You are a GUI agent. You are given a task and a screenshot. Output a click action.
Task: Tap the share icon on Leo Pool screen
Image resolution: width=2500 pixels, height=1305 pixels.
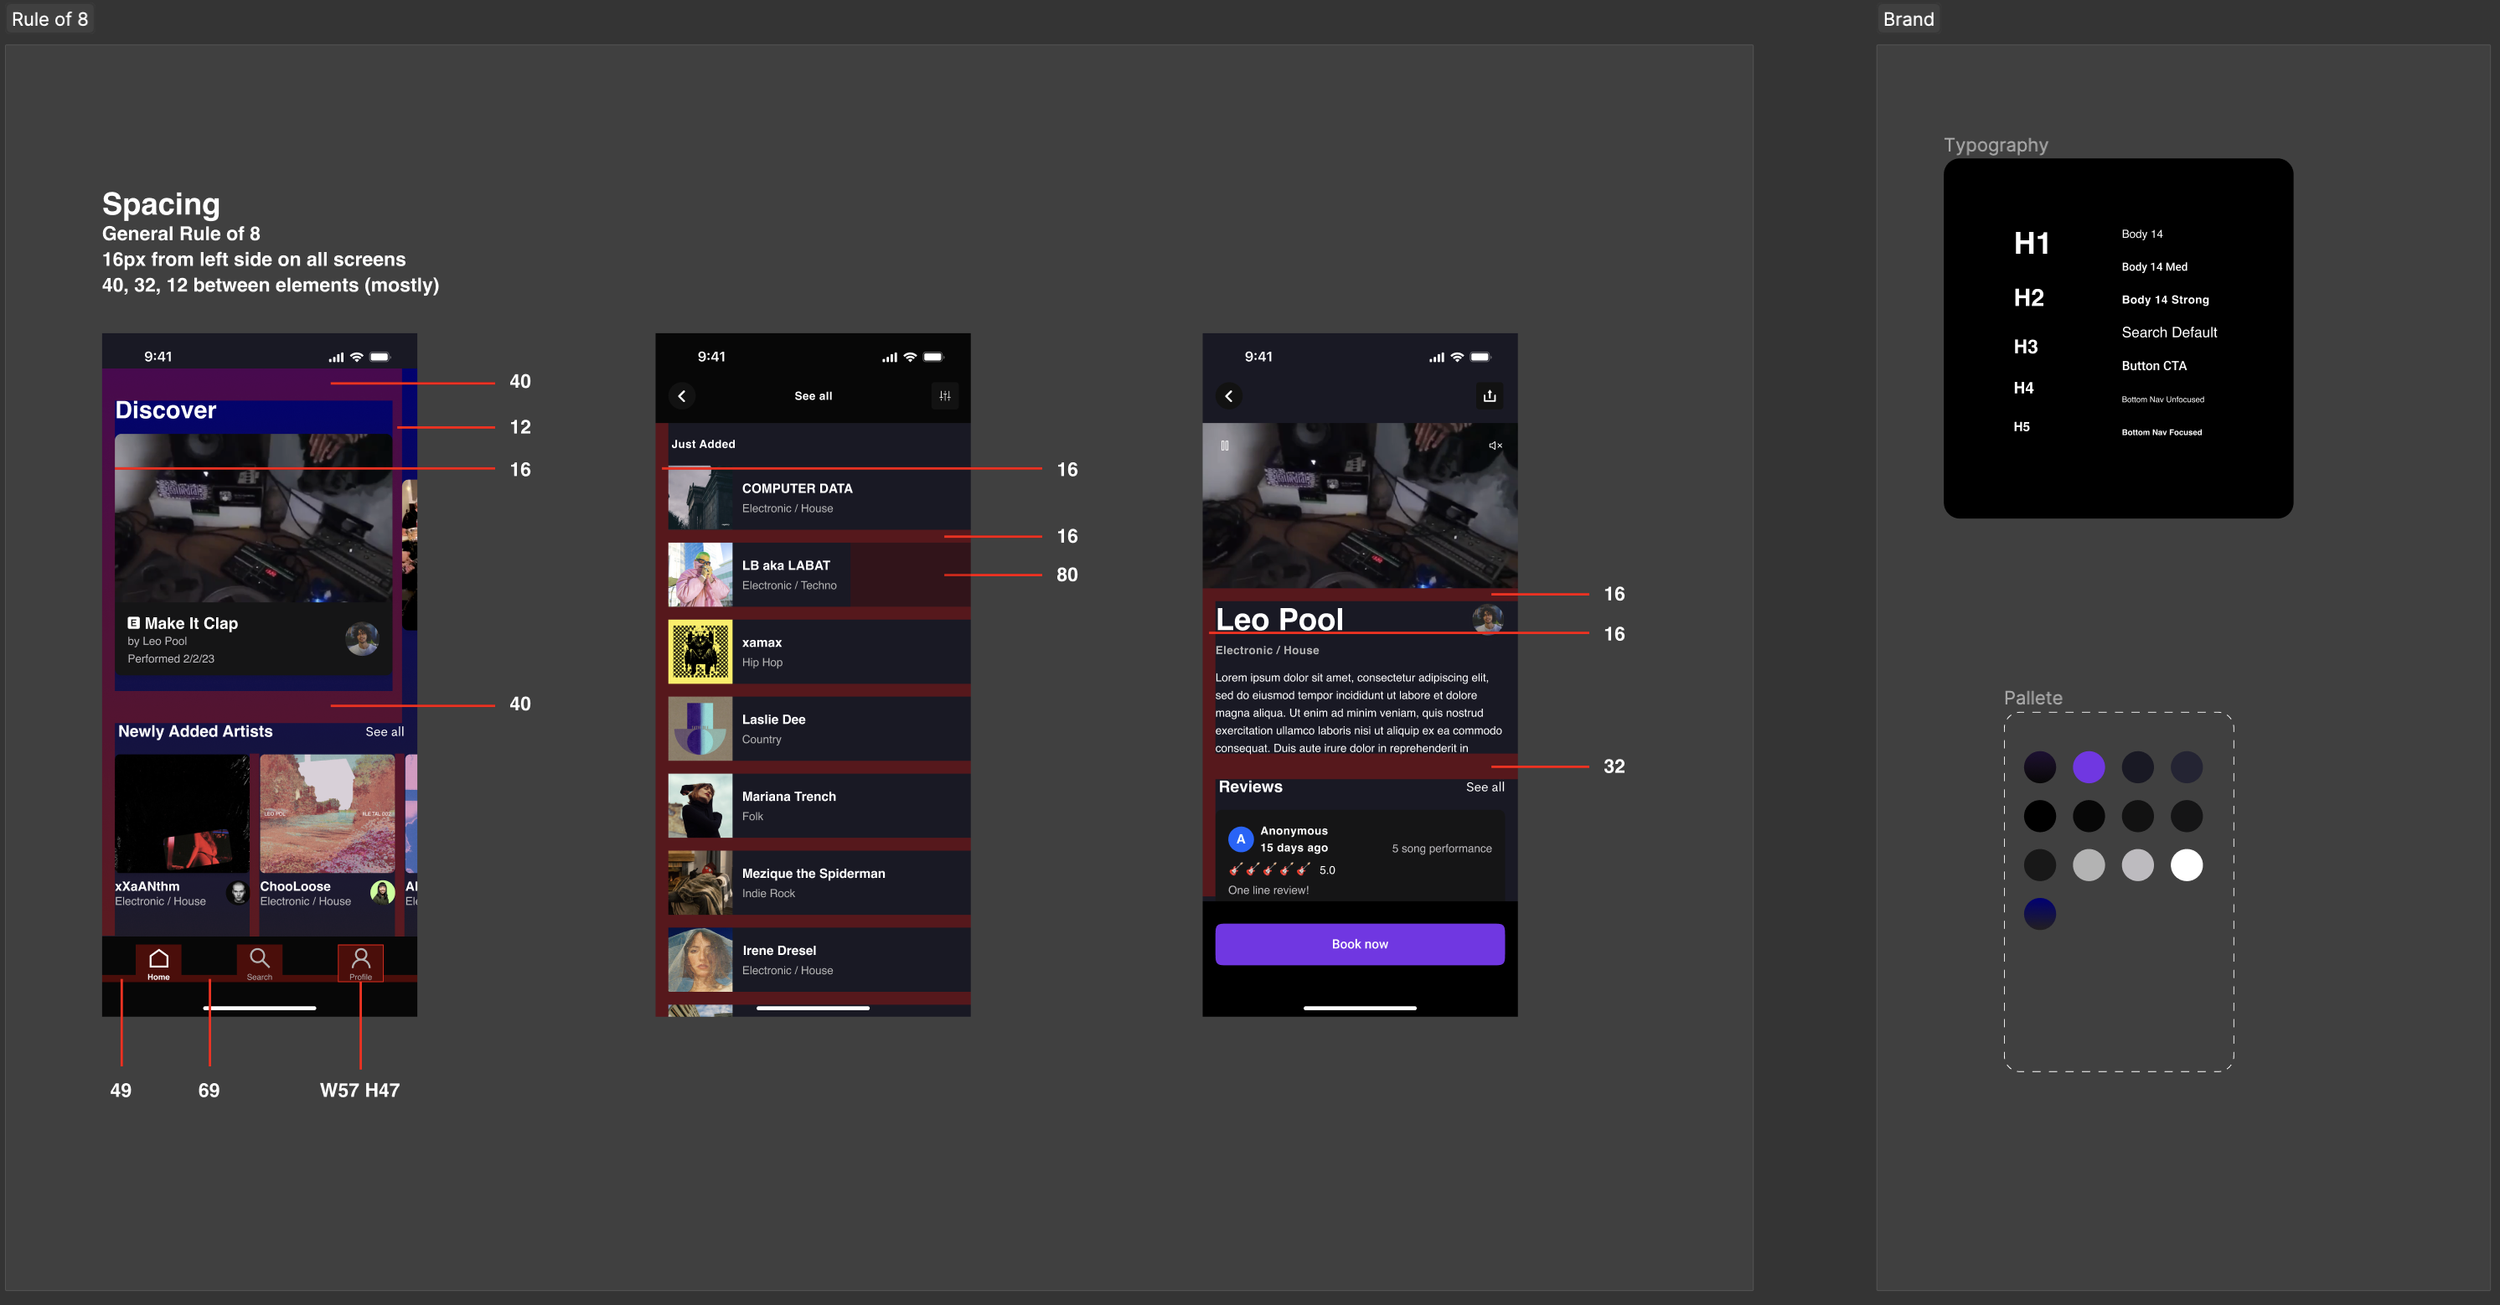tap(1489, 396)
